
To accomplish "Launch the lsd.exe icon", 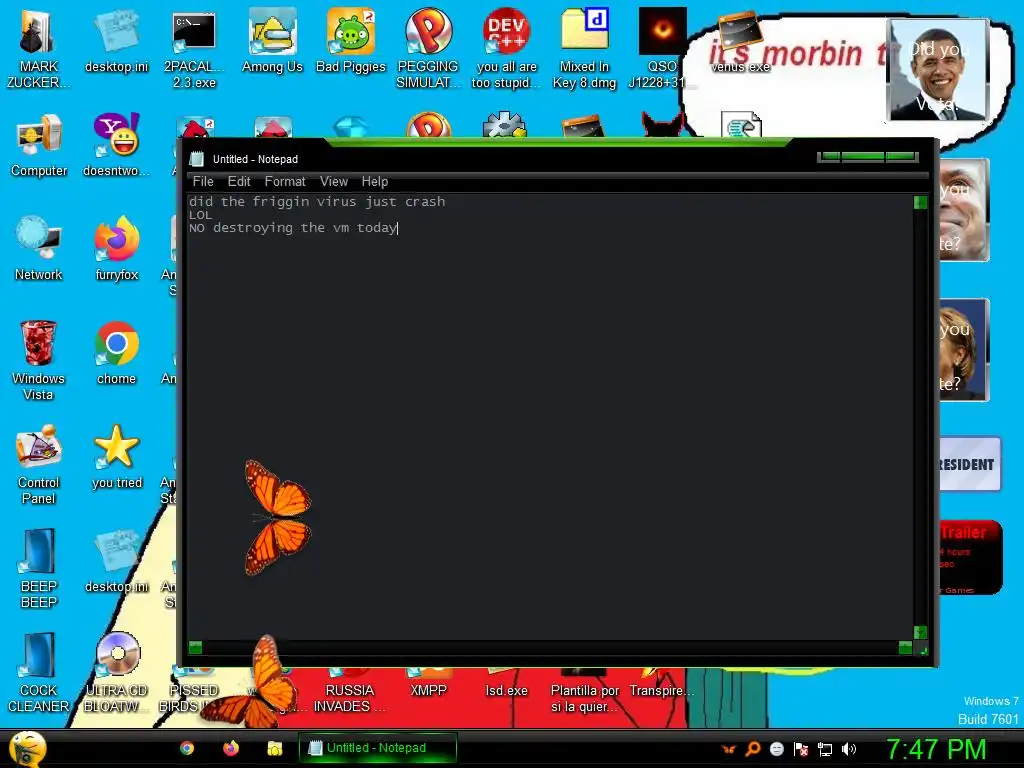I will tap(506, 682).
